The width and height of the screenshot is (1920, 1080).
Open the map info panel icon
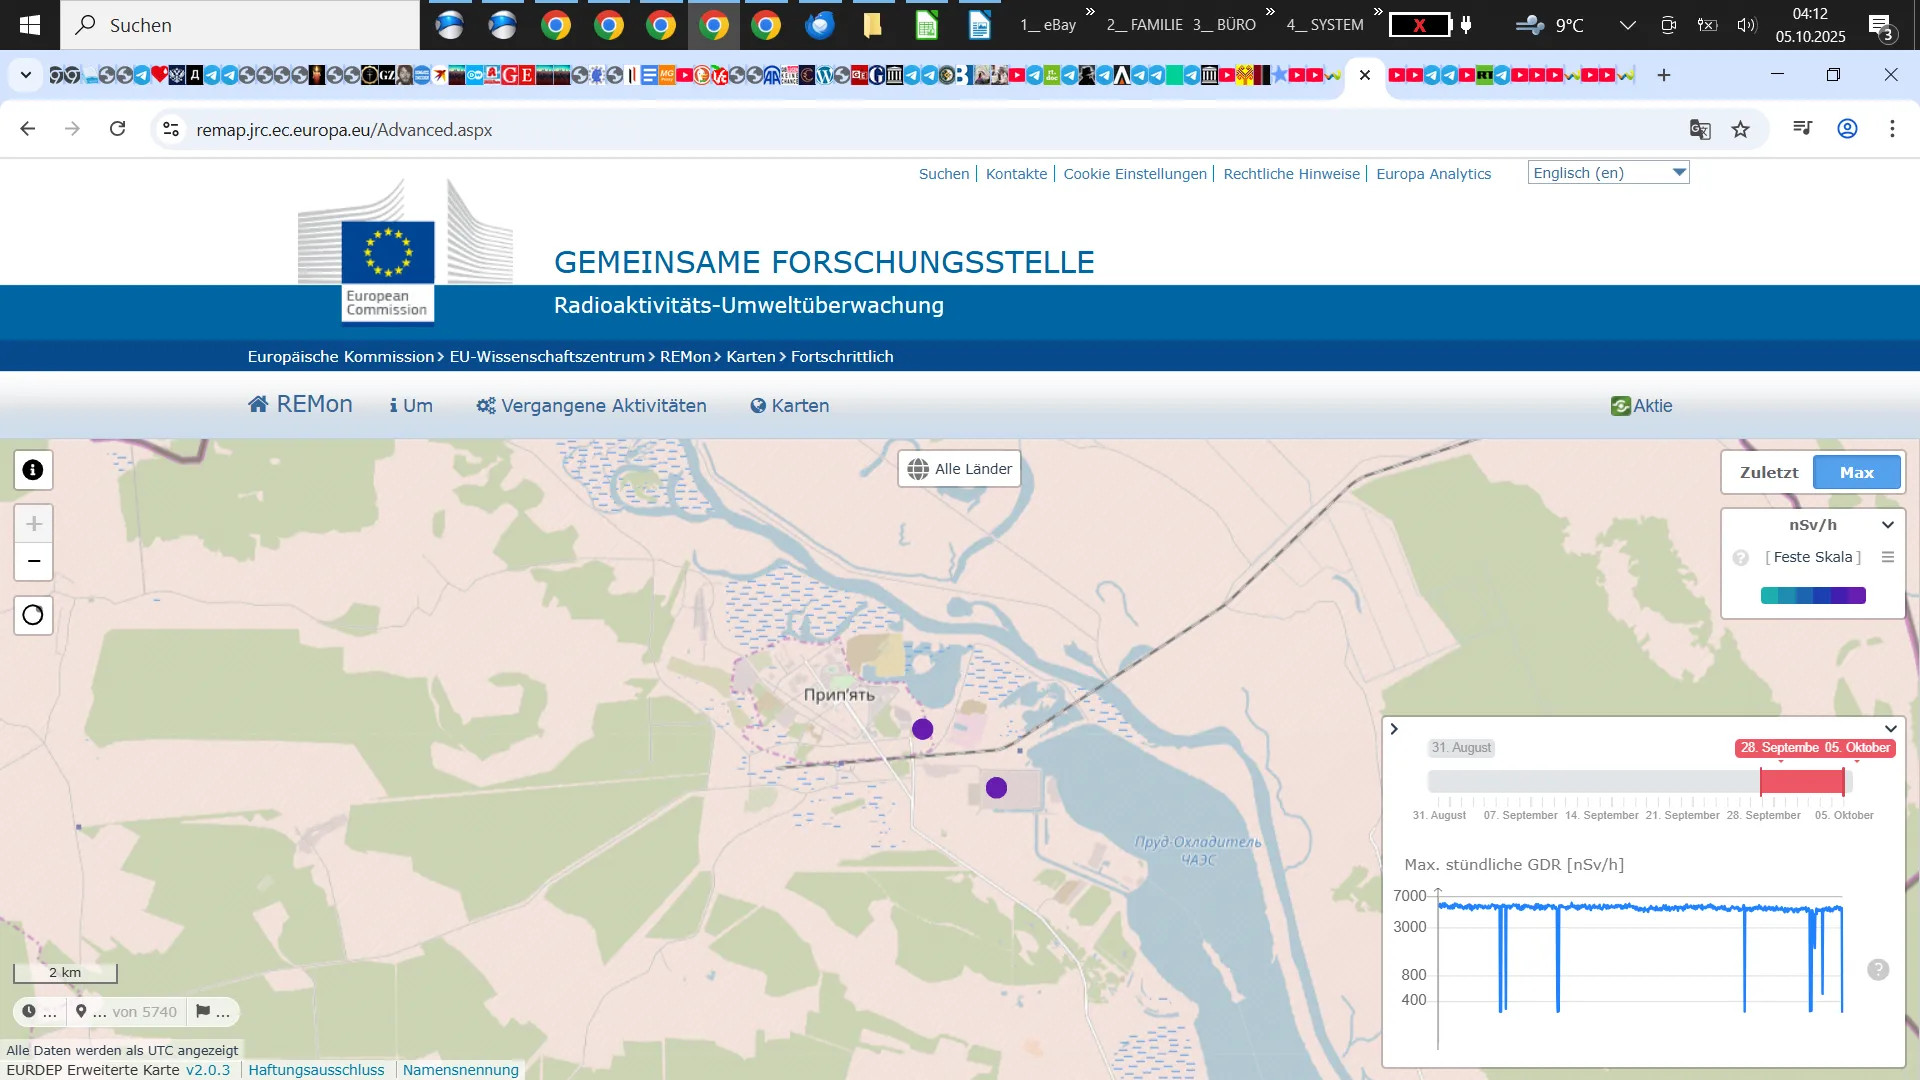pos(33,470)
